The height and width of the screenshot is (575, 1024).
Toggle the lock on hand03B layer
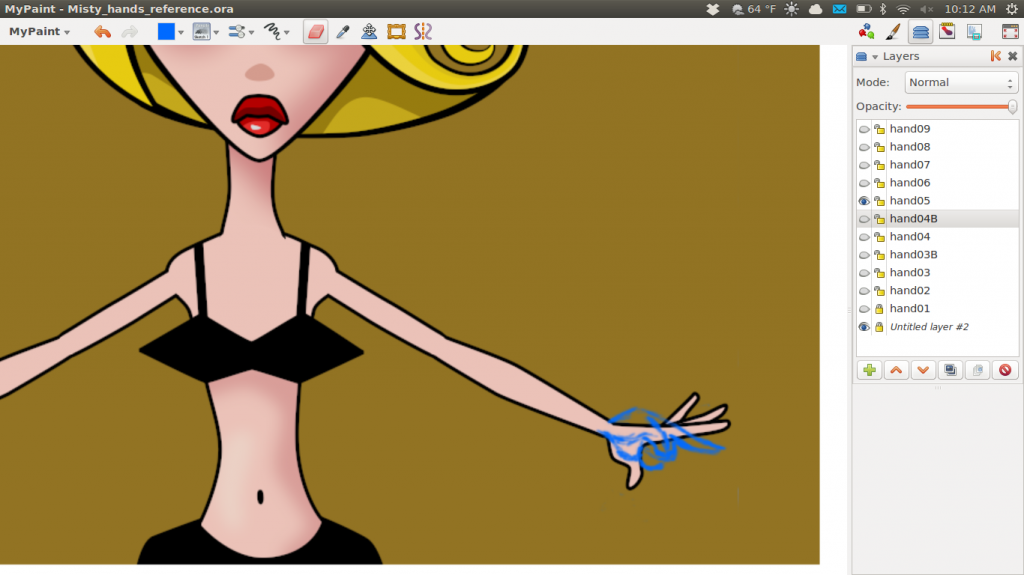[880, 255]
